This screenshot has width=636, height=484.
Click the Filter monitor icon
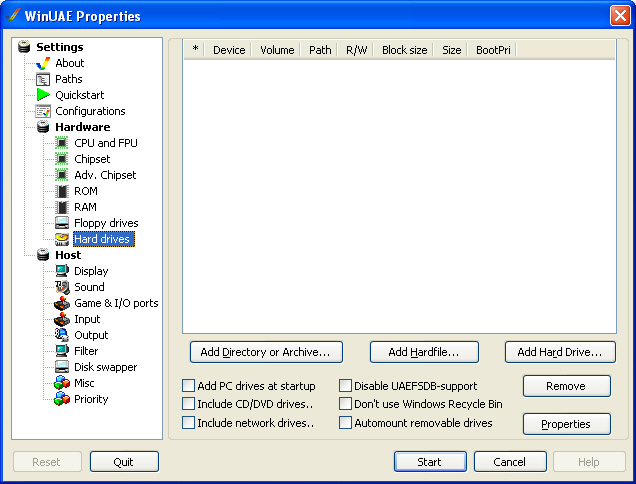tap(62, 351)
